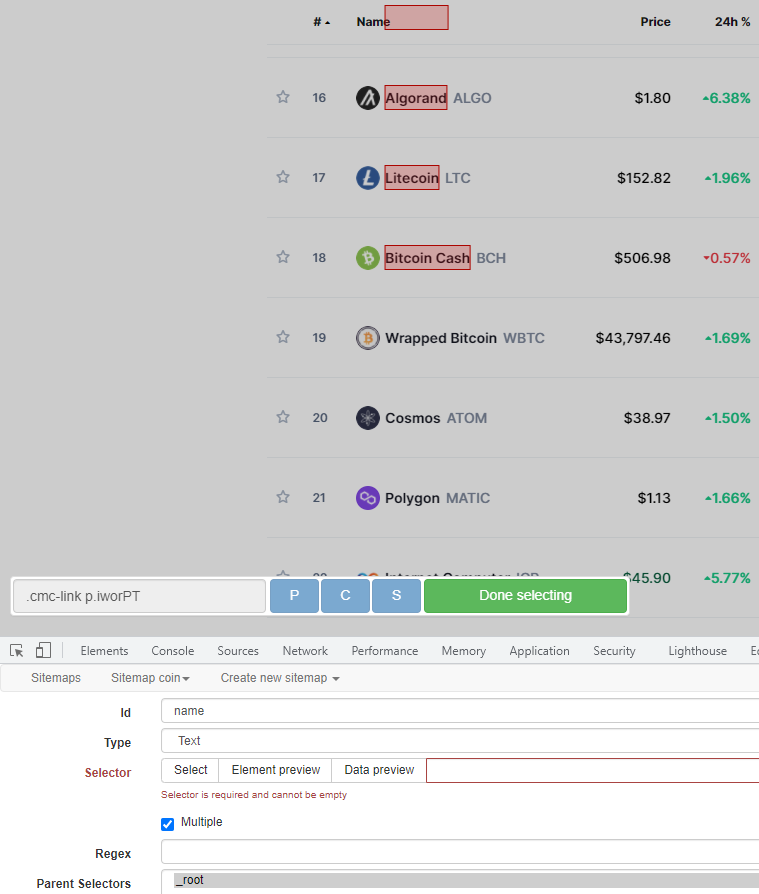759x894 pixels.
Task: Open the Console tab
Action: click(173, 651)
